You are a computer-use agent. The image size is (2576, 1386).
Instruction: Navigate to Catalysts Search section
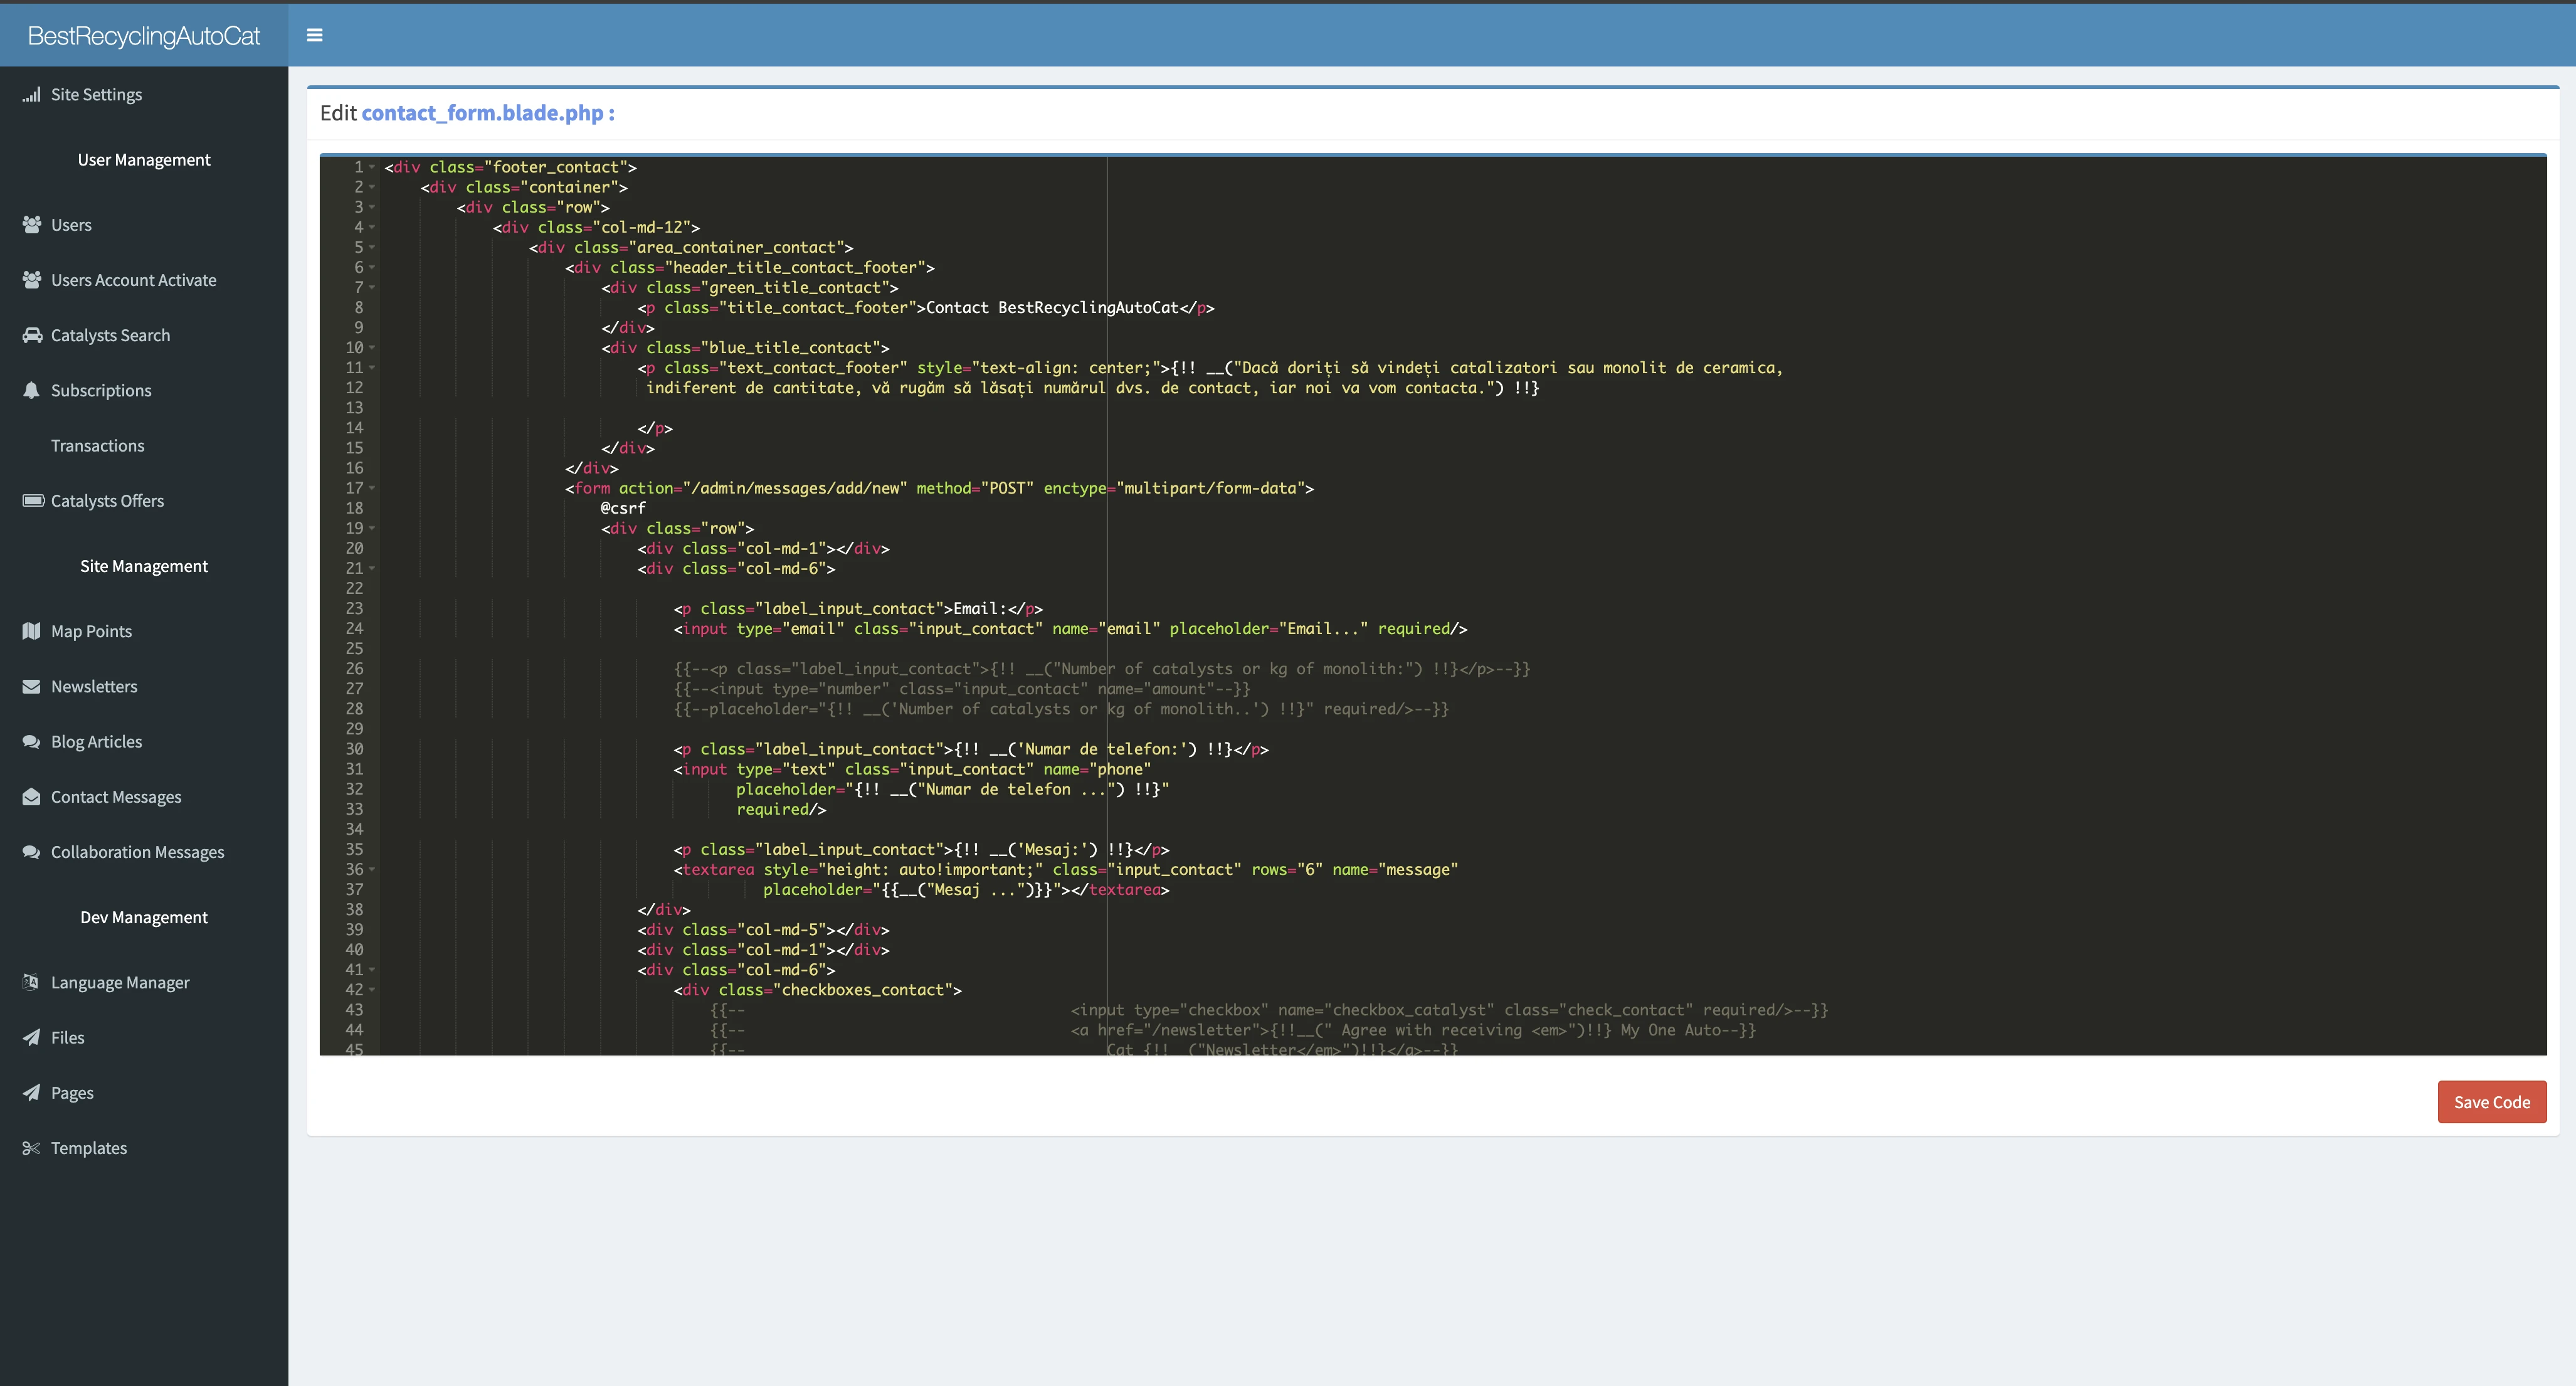[x=109, y=334]
